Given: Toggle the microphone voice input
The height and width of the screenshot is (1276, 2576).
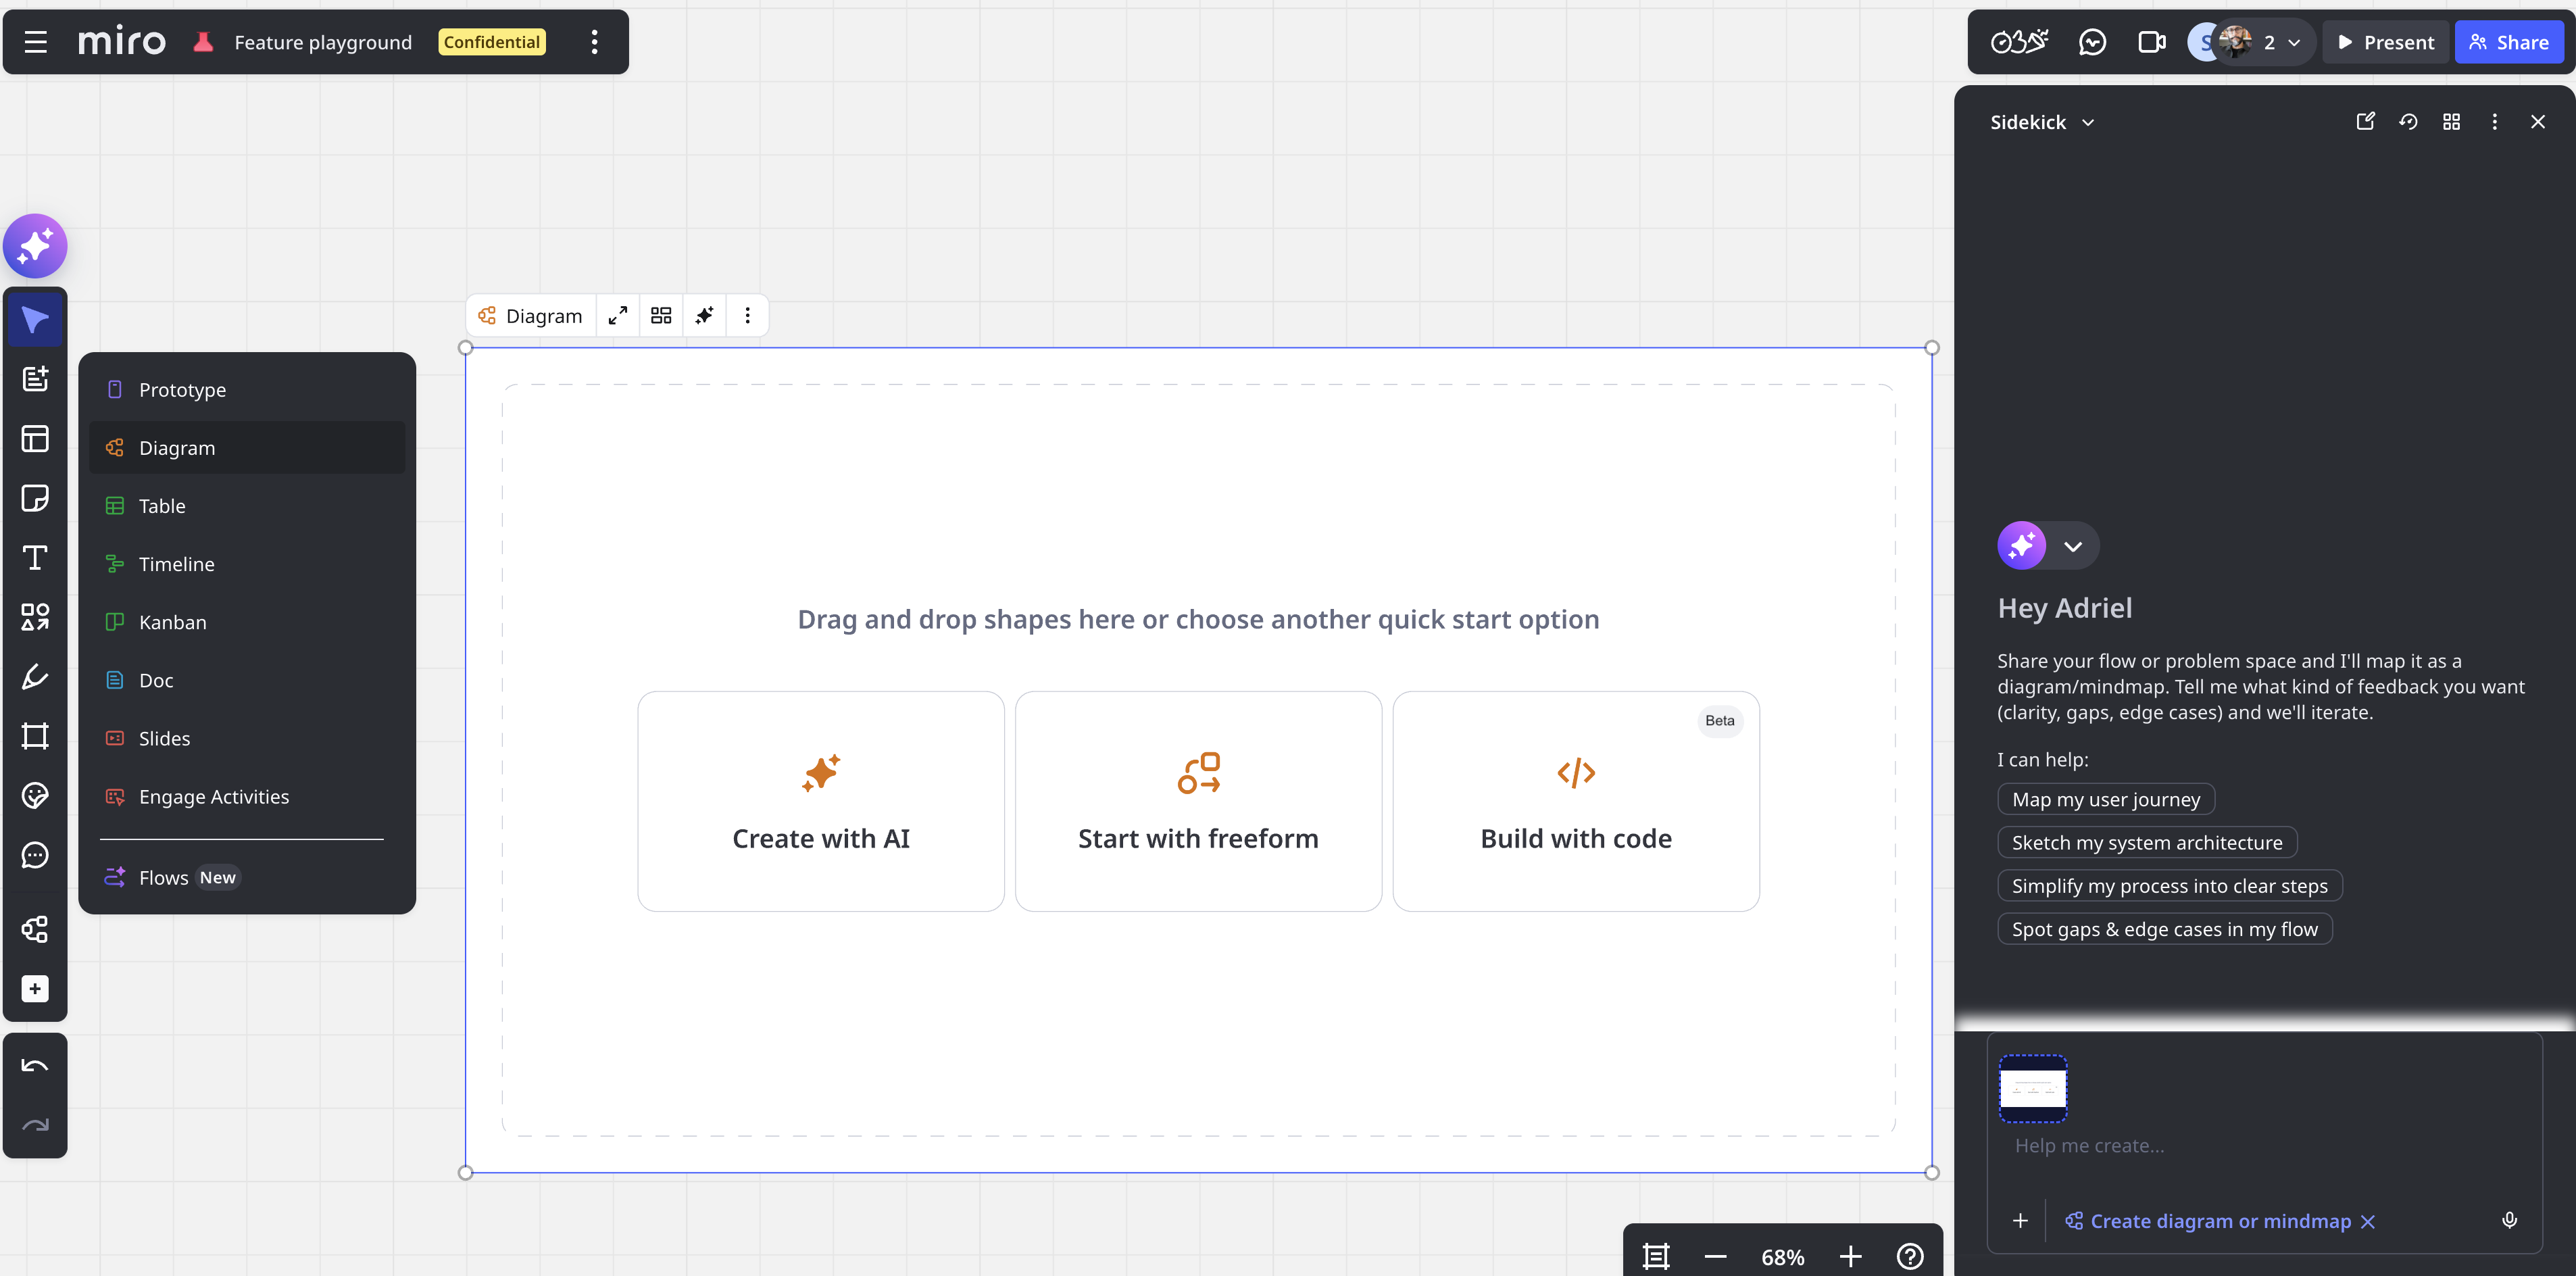Looking at the screenshot, I should (2509, 1221).
